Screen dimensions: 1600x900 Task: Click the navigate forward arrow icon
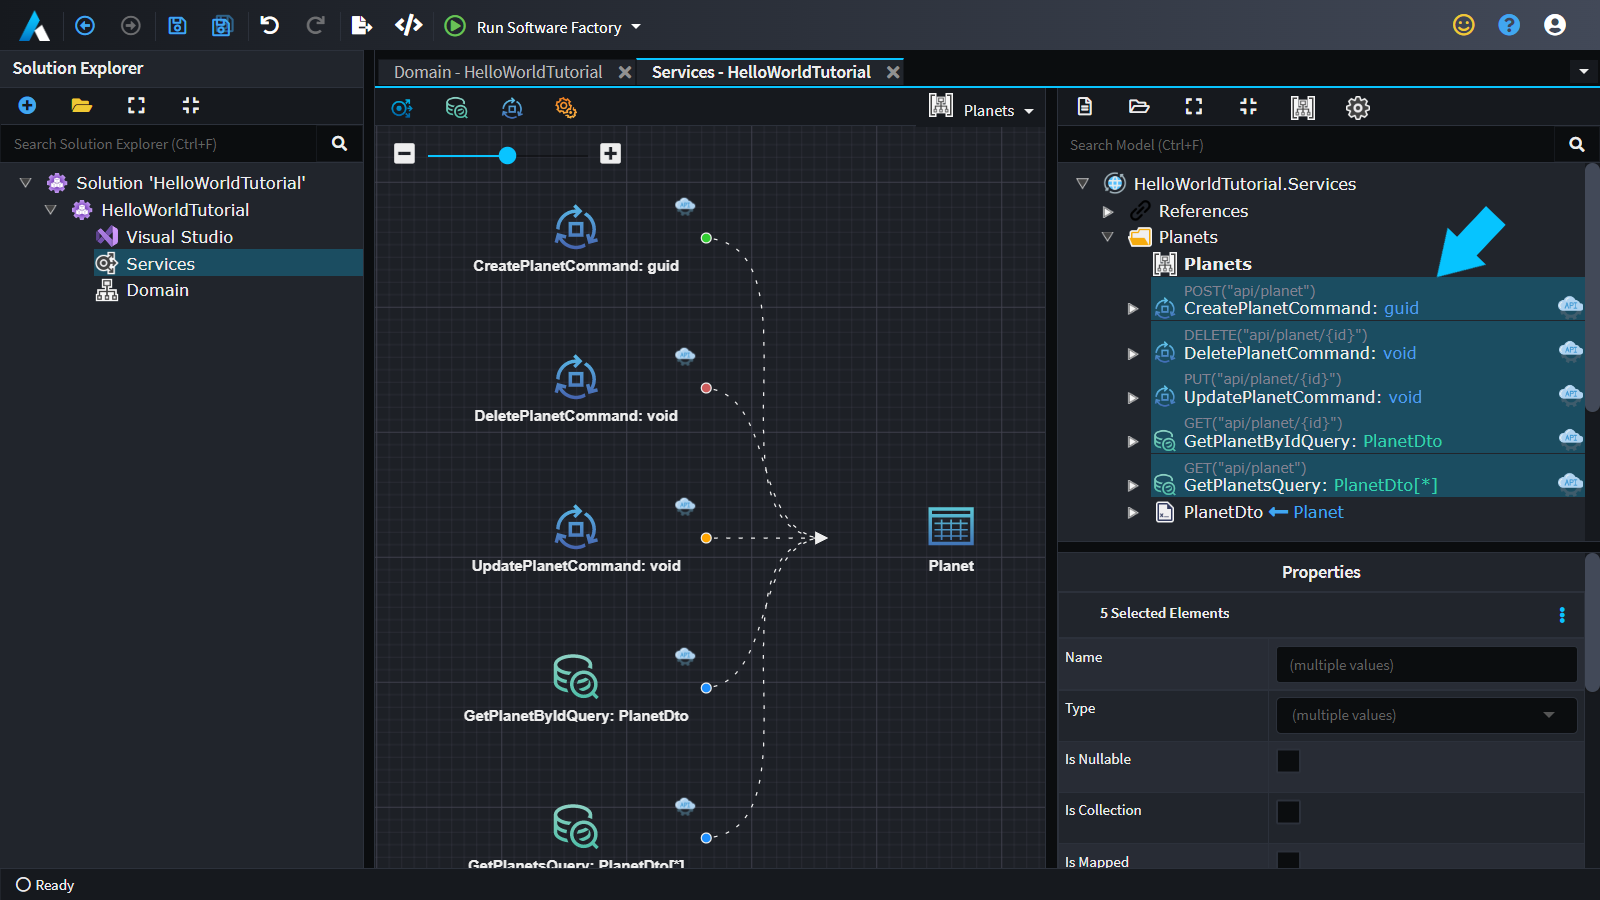click(x=131, y=26)
